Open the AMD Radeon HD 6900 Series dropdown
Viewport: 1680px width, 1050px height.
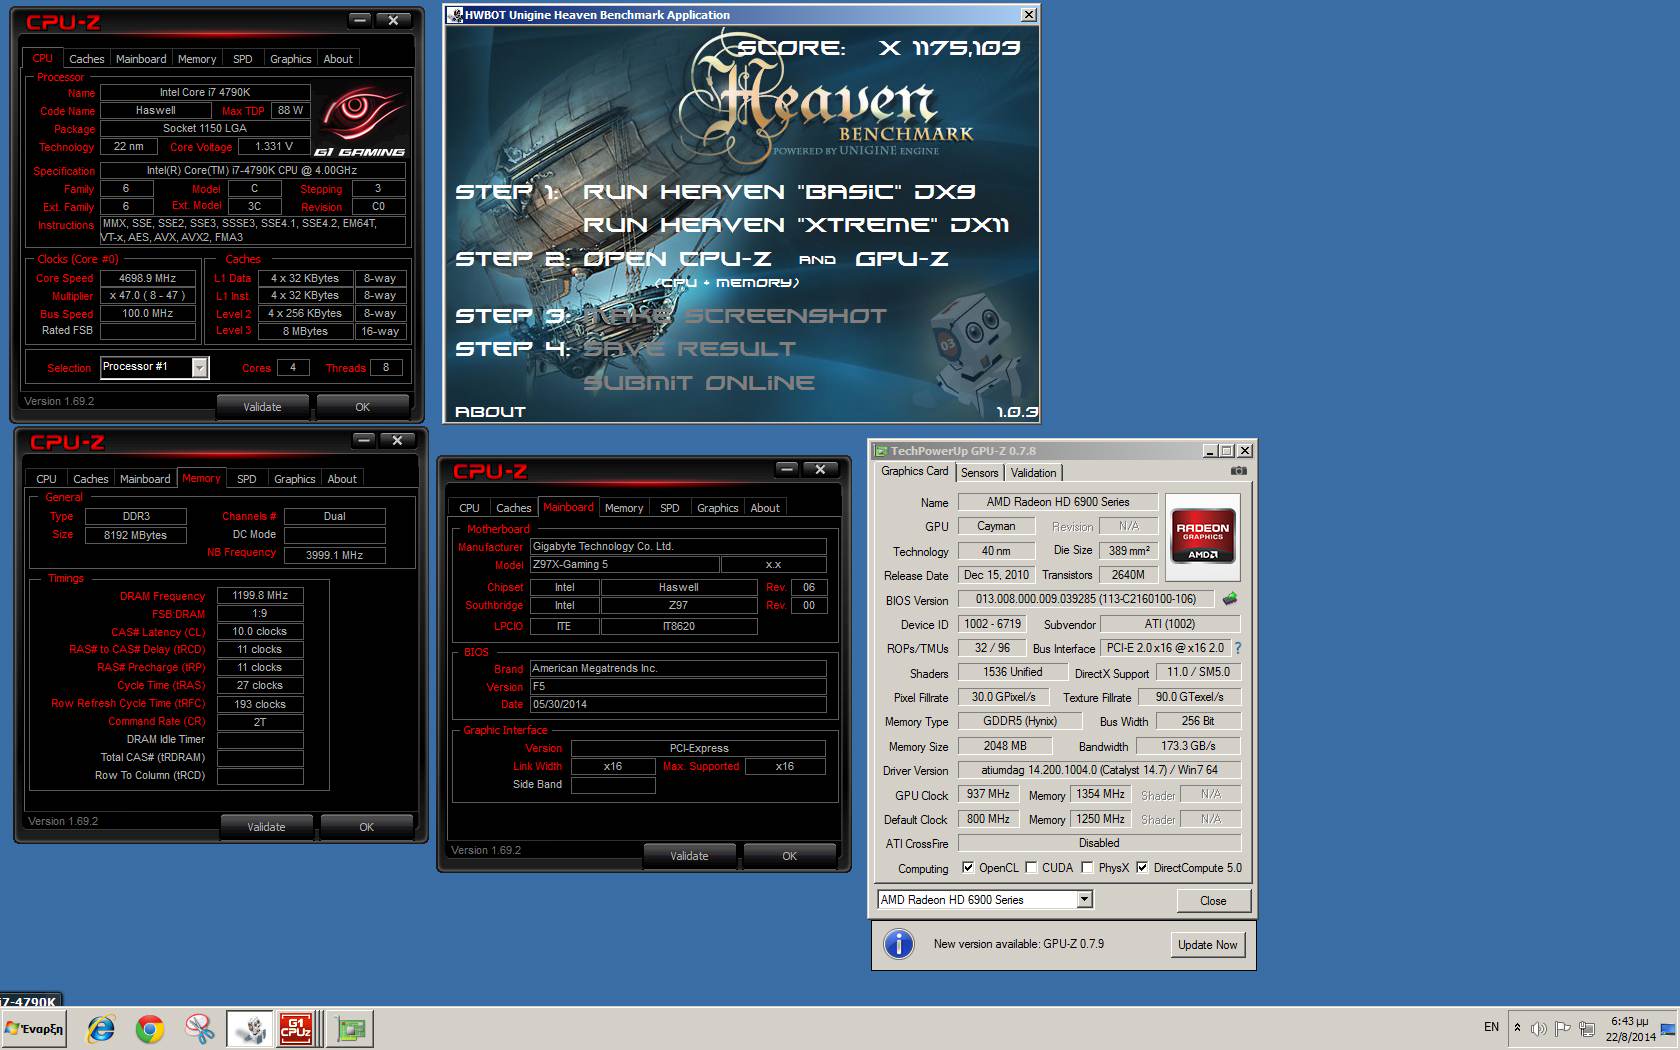pyautogui.click(x=1084, y=900)
